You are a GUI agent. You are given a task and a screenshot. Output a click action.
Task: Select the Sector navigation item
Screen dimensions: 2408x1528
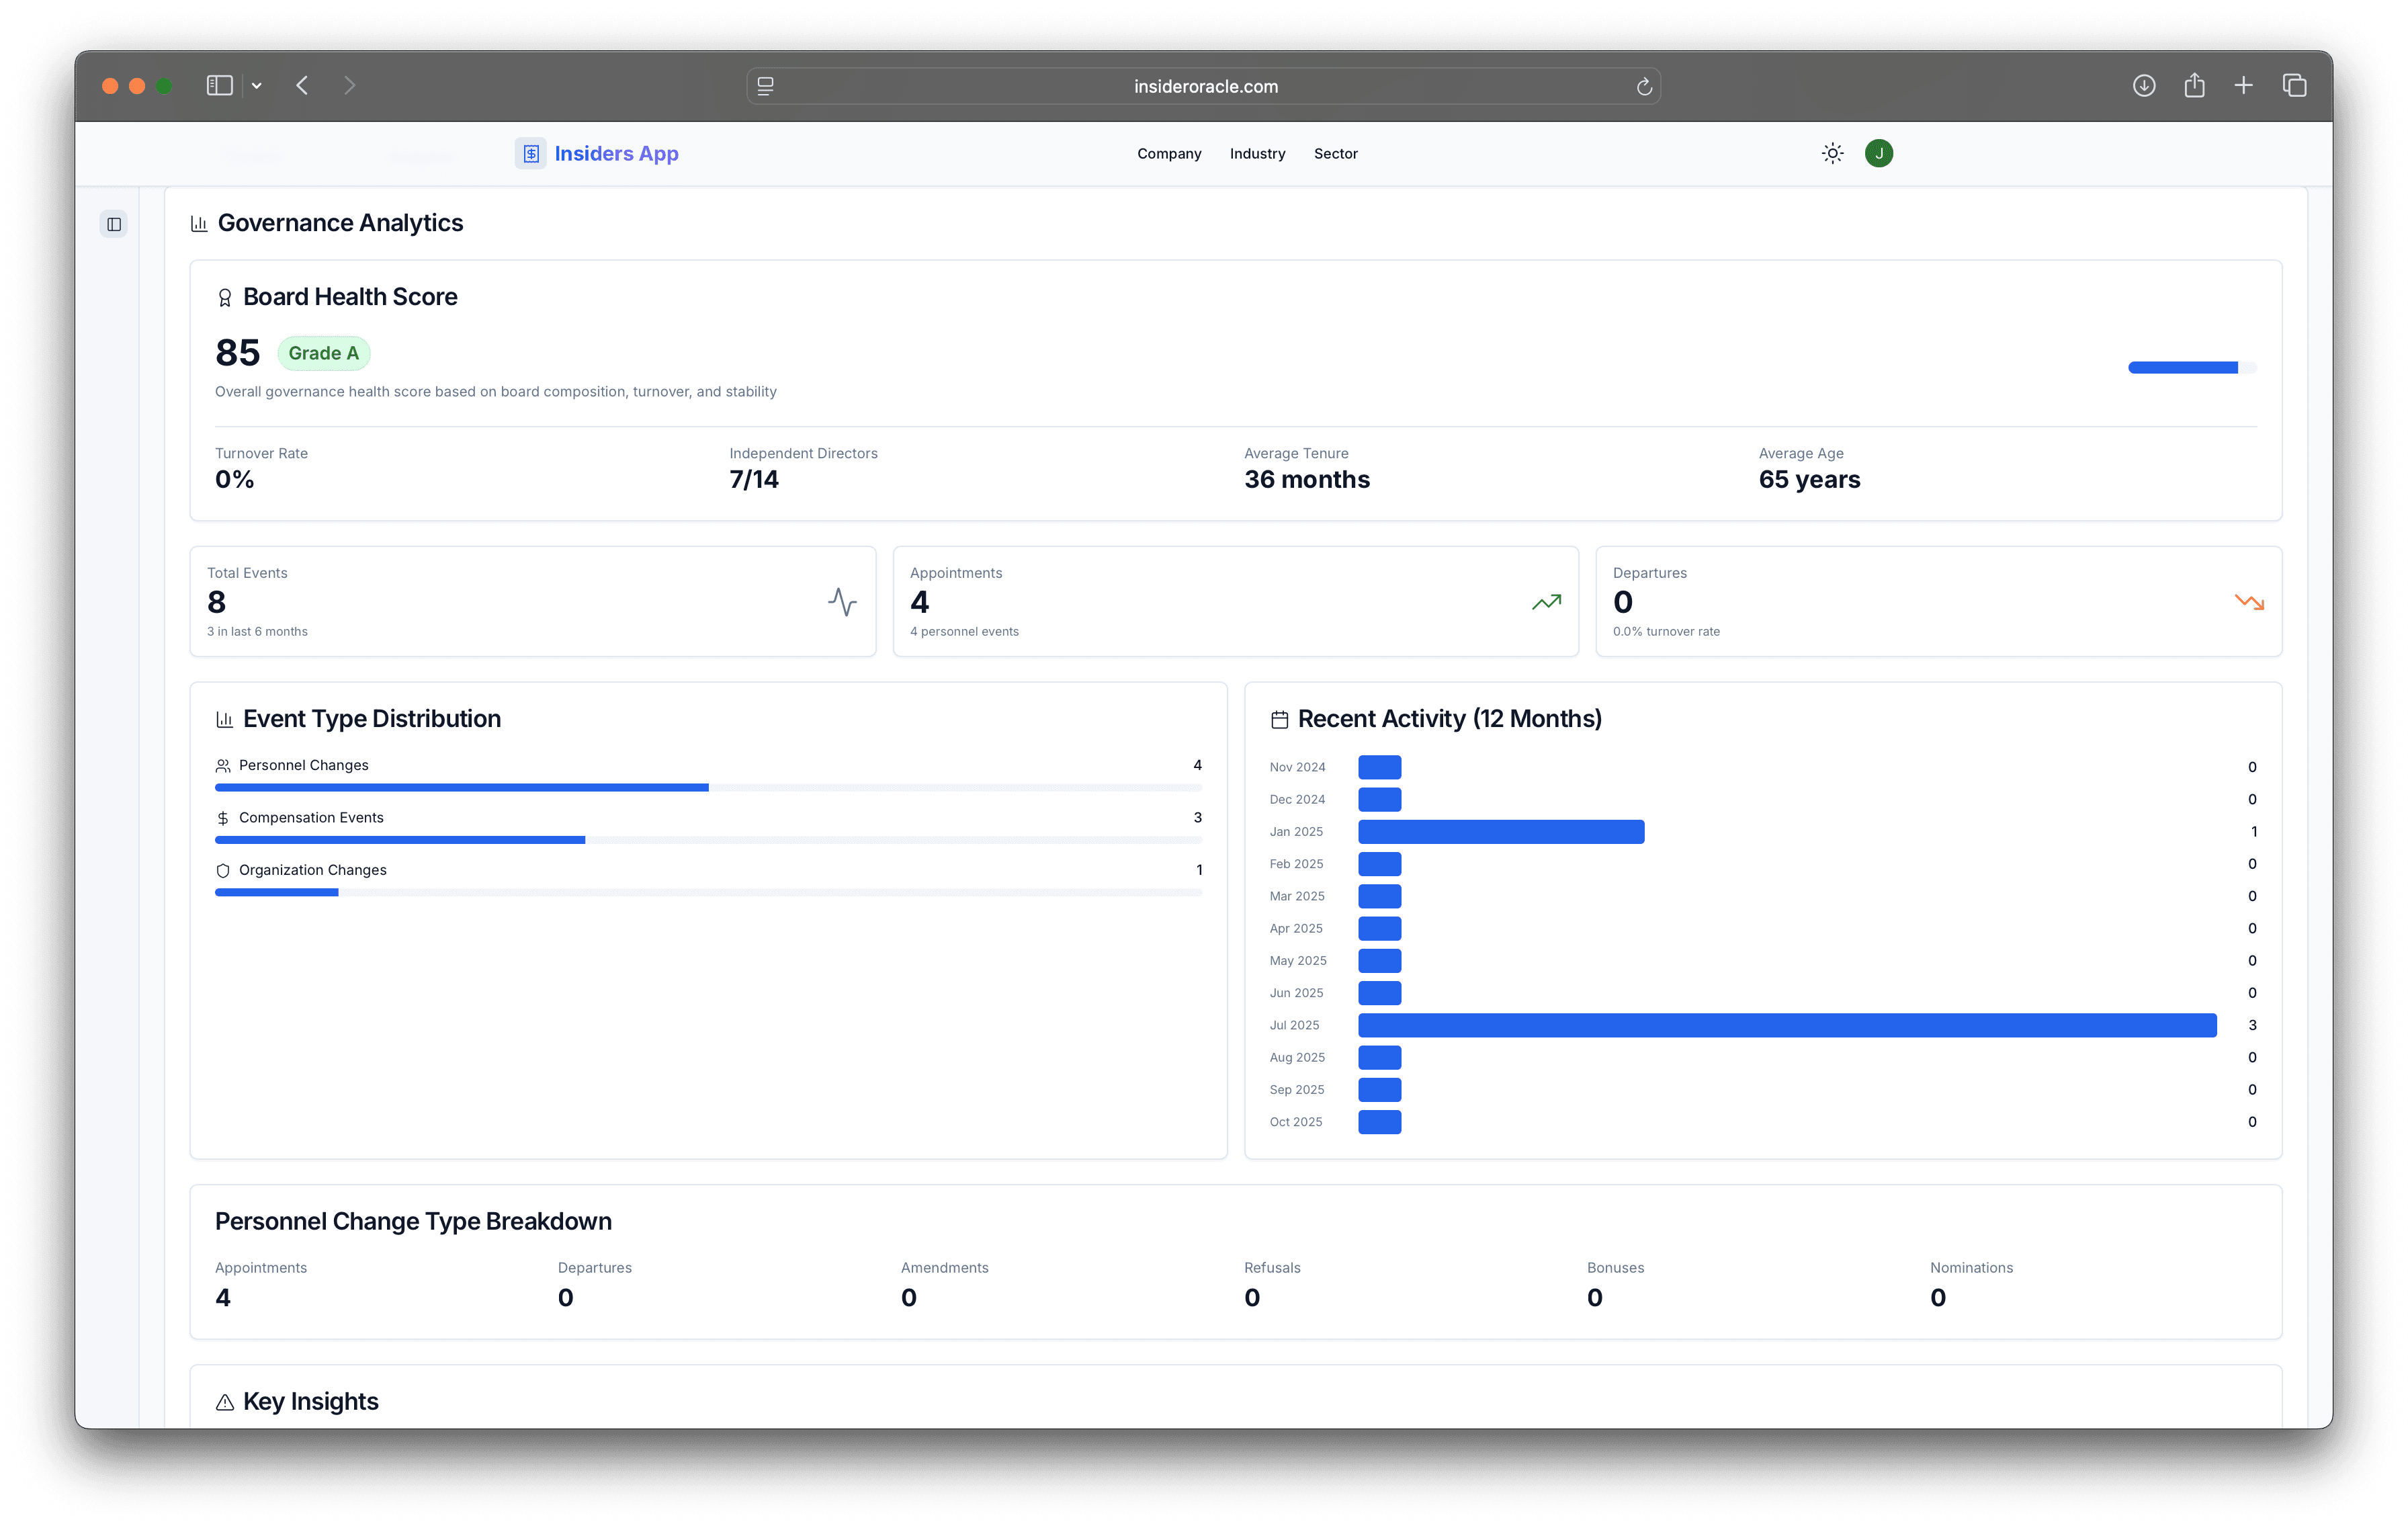coord(1335,153)
